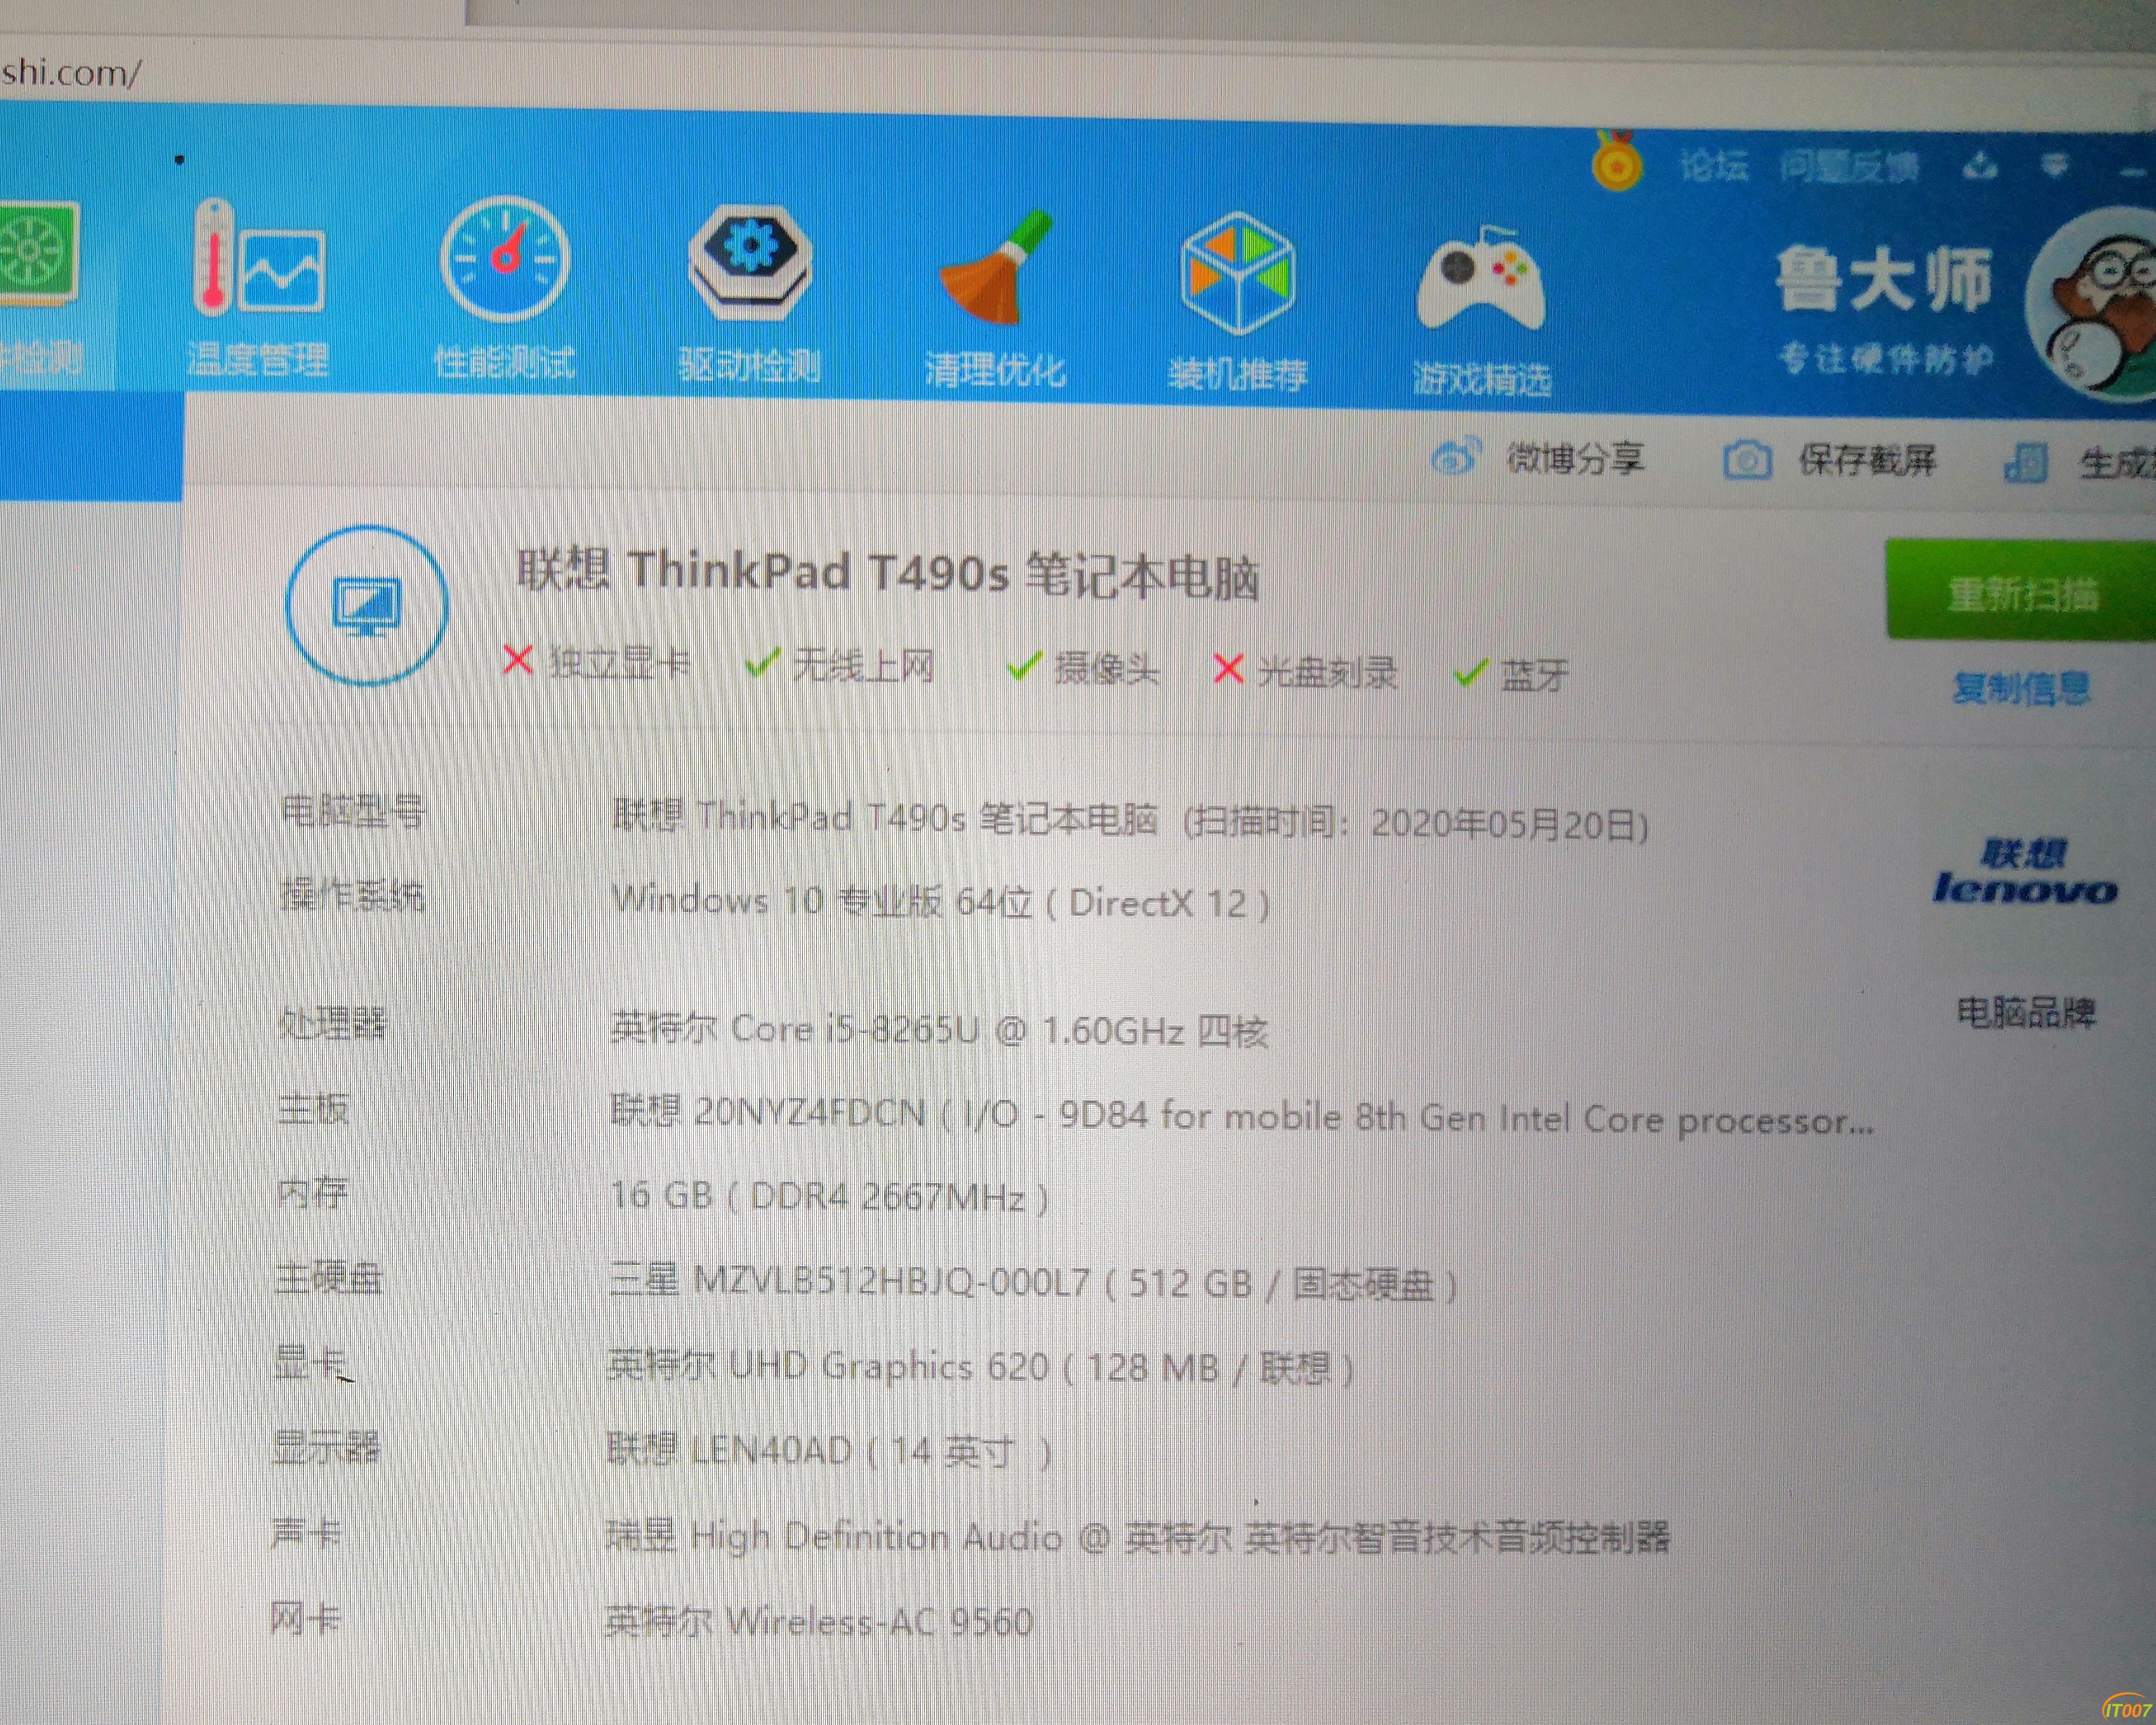Click the 光盘刻录 red cross indicator
This screenshot has height=1725, width=2156.
coord(1305,672)
